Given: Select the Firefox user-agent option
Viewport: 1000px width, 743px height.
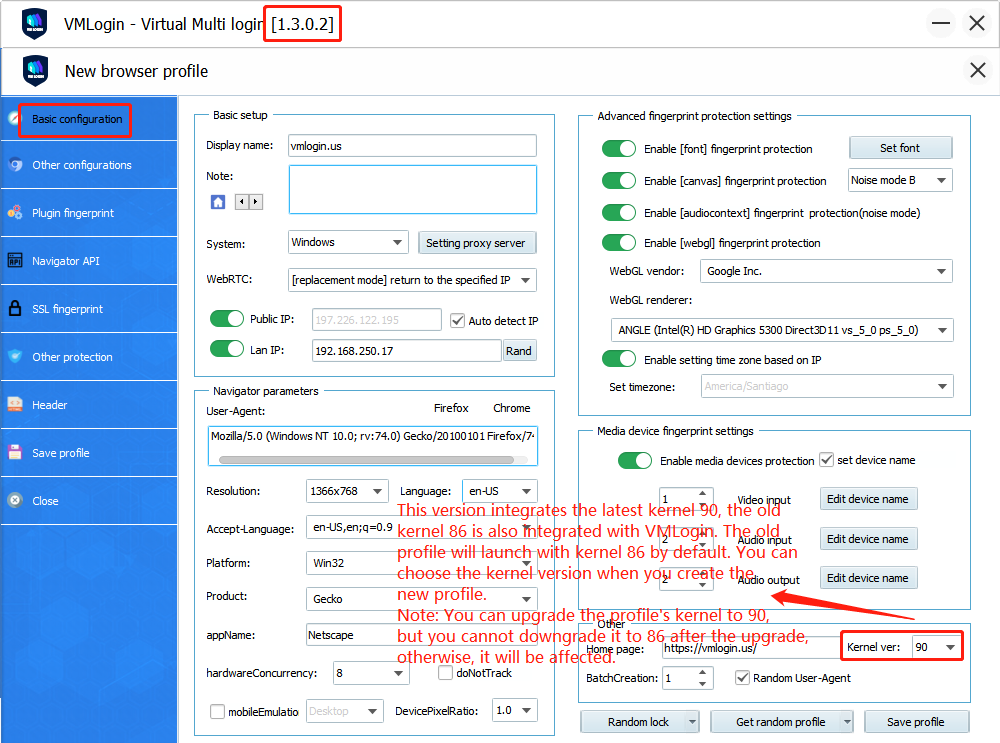Looking at the screenshot, I should point(451,408).
